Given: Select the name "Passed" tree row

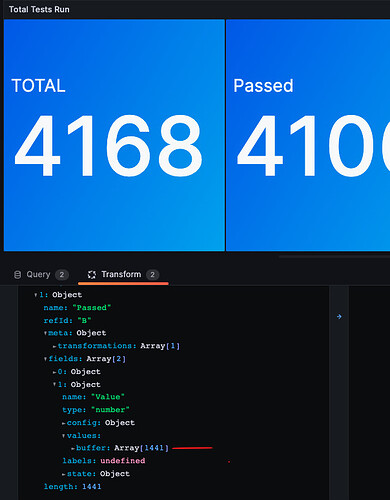Looking at the screenshot, I should pos(77,308).
